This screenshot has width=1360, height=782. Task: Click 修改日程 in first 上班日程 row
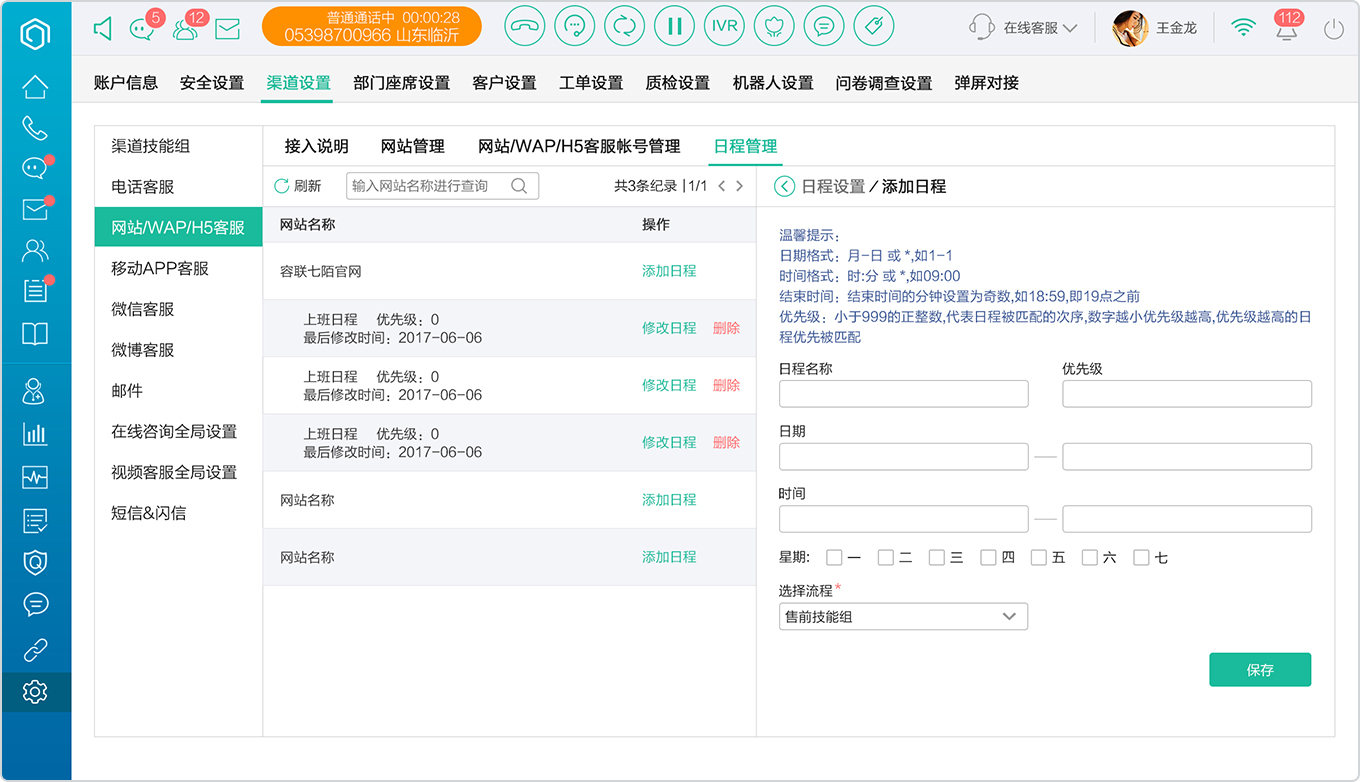coord(669,328)
